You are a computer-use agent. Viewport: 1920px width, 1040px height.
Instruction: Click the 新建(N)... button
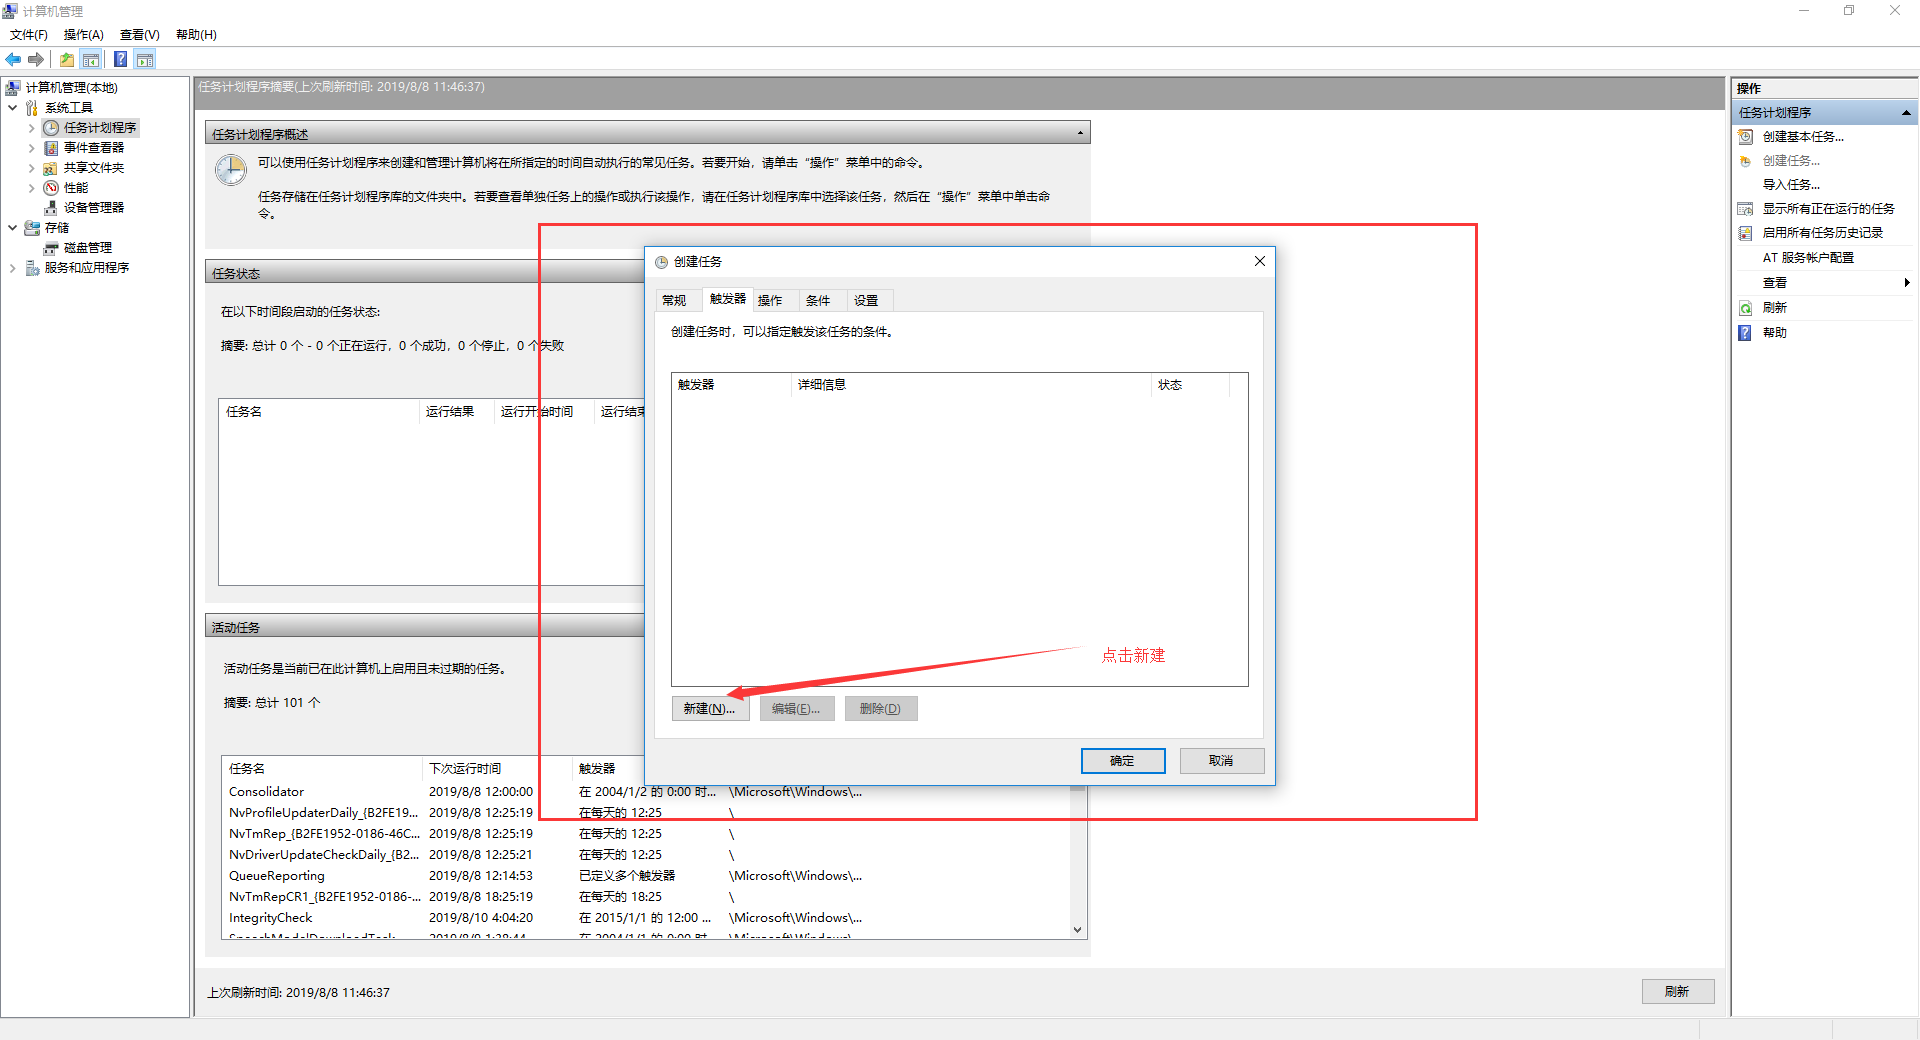[x=710, y=709]
